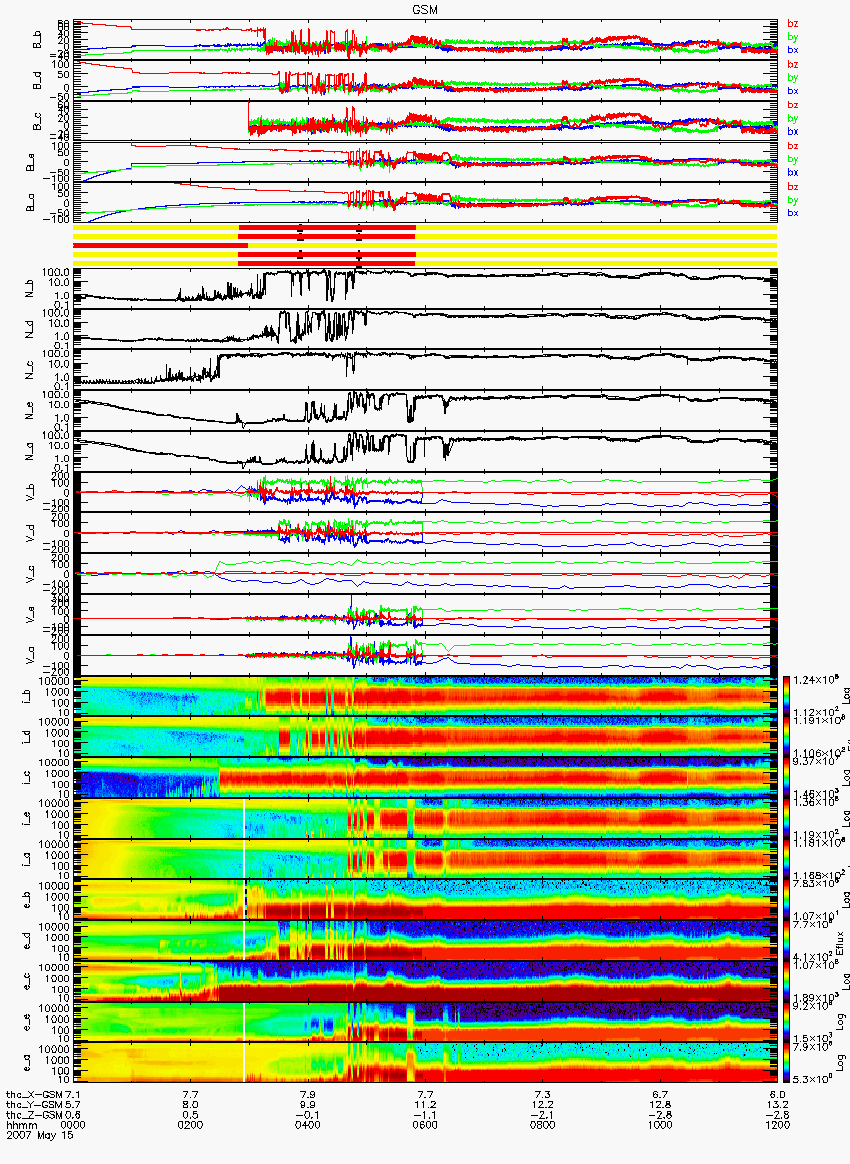The width and height of the screenshot is (850, 1164).
Task: Click the GSM plot title
Action: (425, 10)
